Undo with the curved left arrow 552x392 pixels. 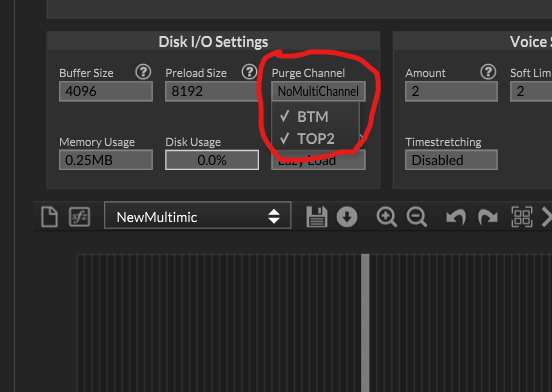point(456,217)
